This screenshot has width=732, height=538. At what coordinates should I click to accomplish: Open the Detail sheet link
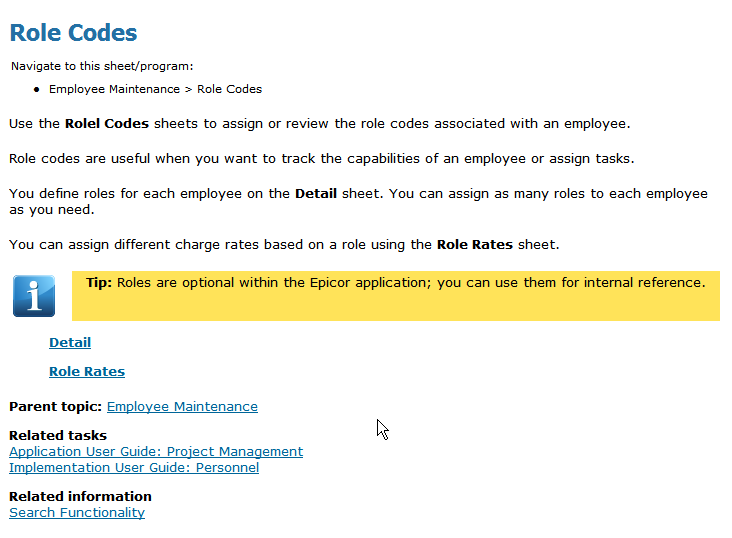(x=70, y=343)
